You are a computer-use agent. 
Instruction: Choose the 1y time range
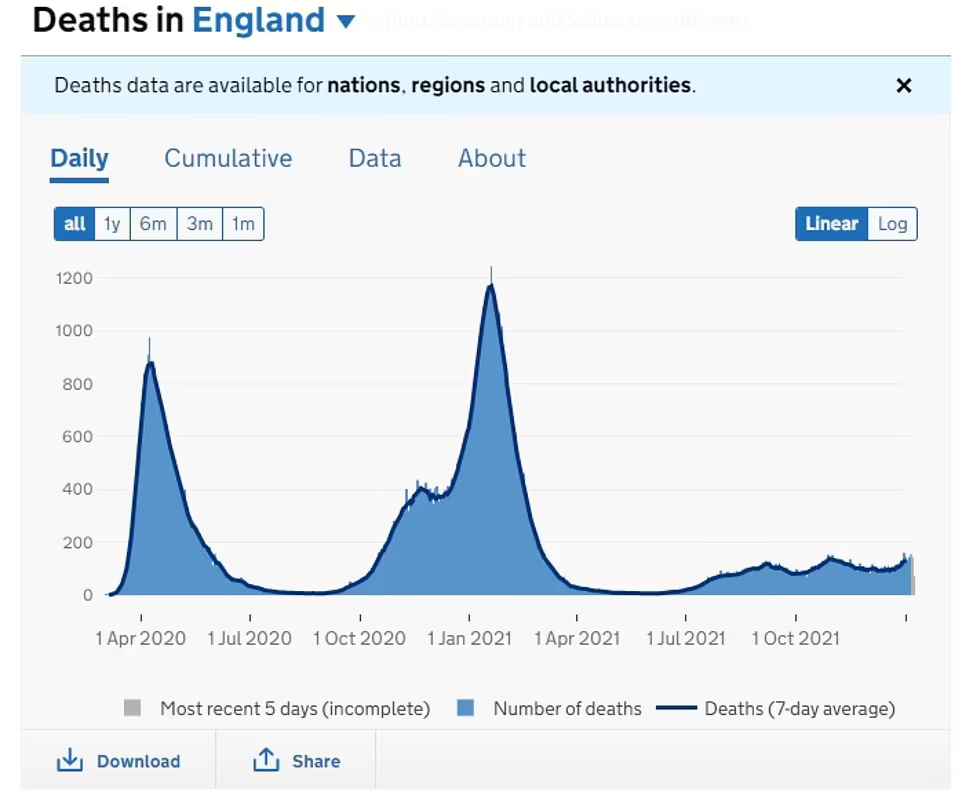(112, 224)
